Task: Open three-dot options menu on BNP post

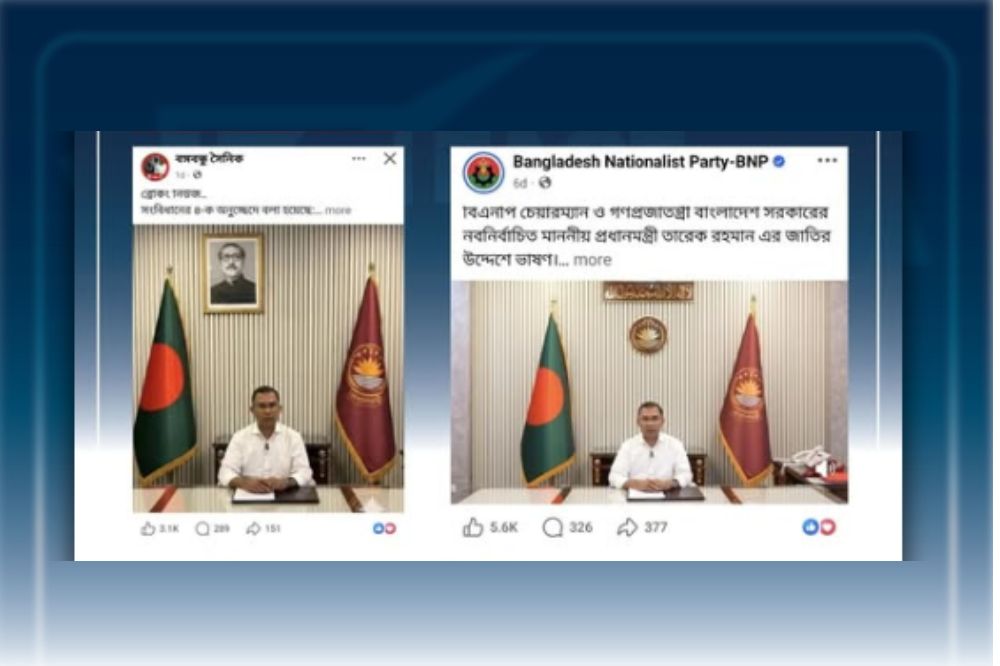Action: click(827, 160)
